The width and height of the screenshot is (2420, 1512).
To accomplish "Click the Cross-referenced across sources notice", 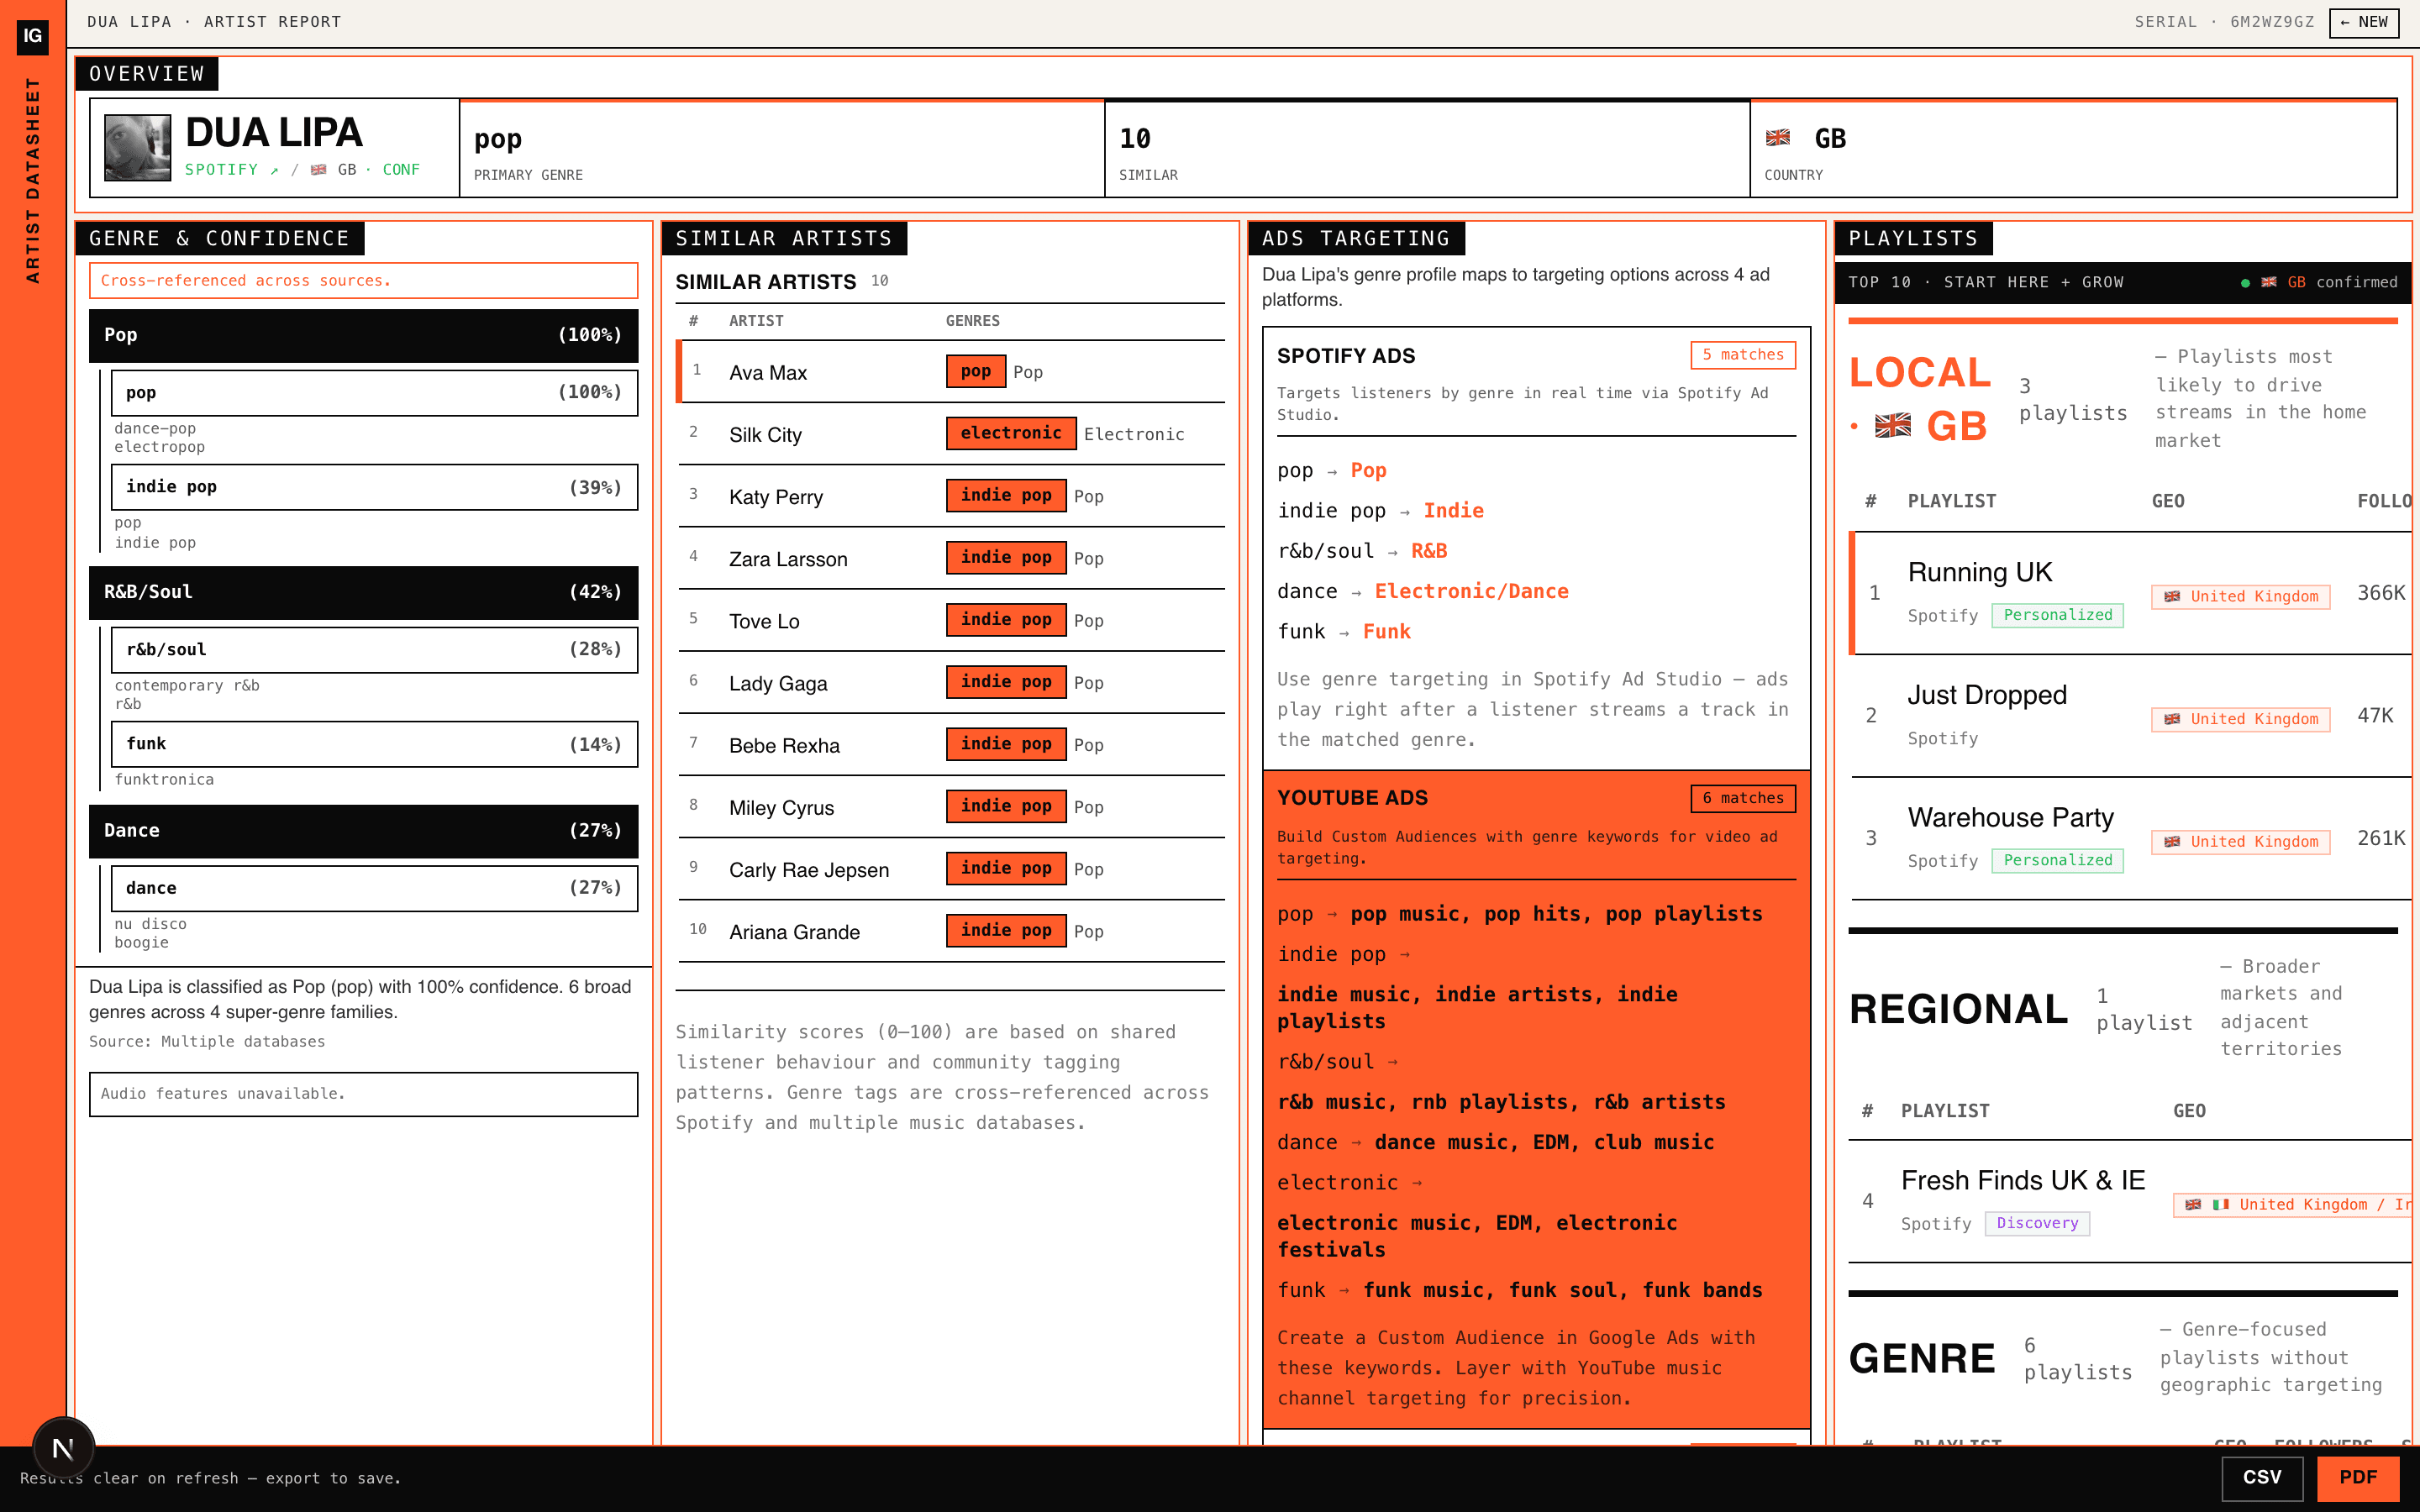I will point(363,281).
